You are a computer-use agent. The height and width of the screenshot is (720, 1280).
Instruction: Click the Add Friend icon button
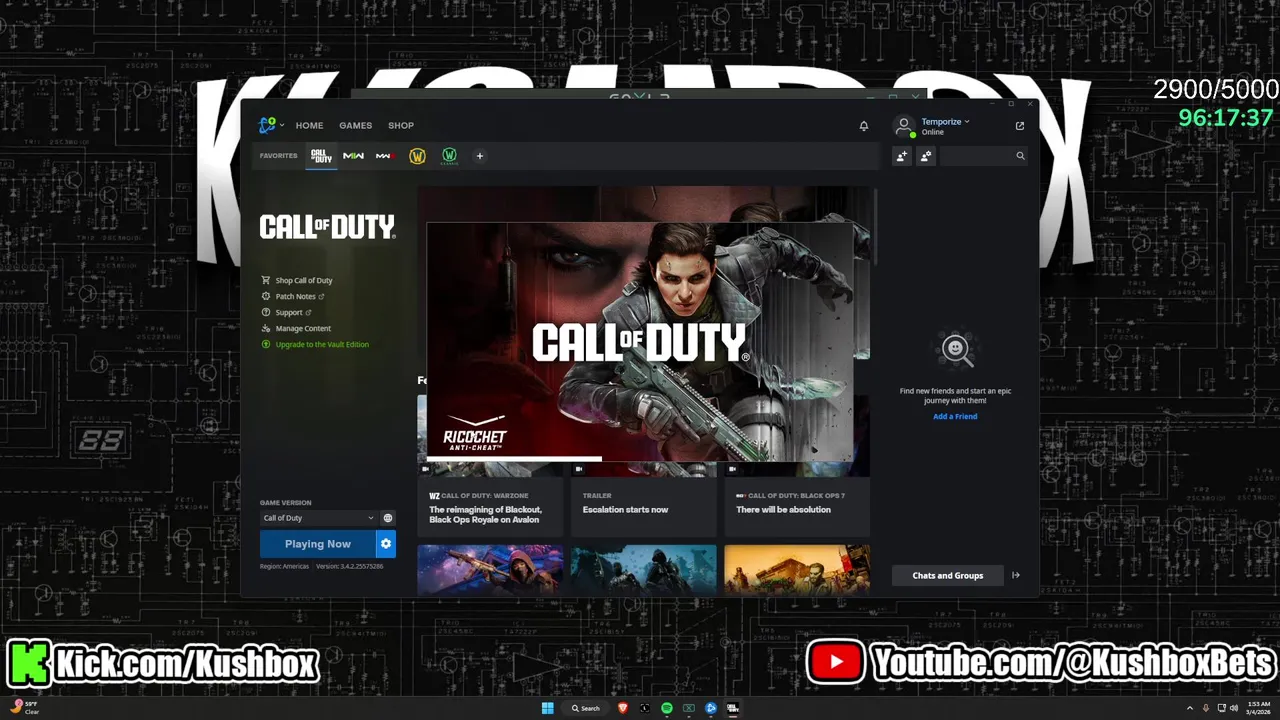tap(902, 156)
